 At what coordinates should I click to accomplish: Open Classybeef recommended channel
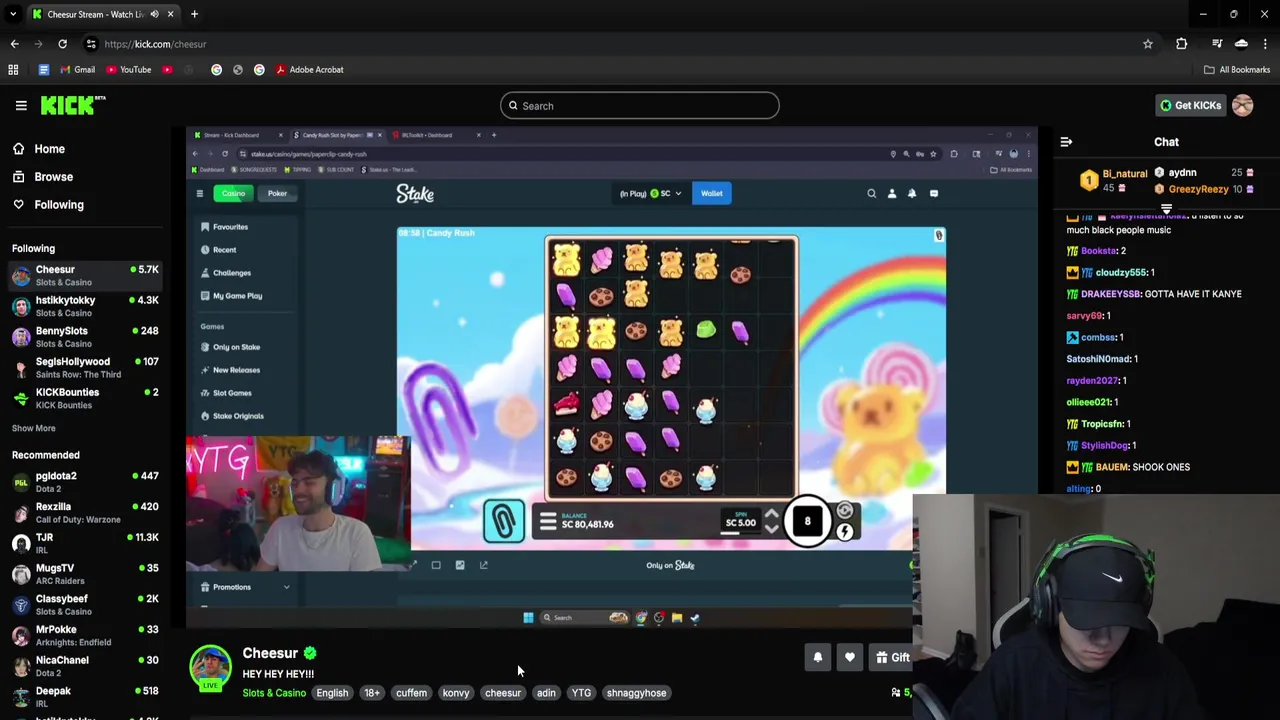(85, 605)
